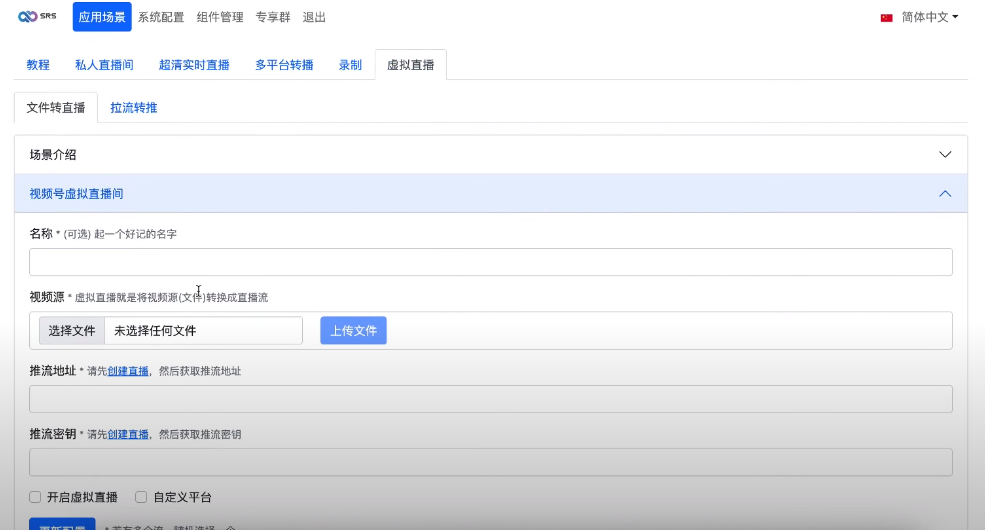The width and height of the screenshot is (985, 530).
Task: Click the 名称 text input field
Action: 490,262
